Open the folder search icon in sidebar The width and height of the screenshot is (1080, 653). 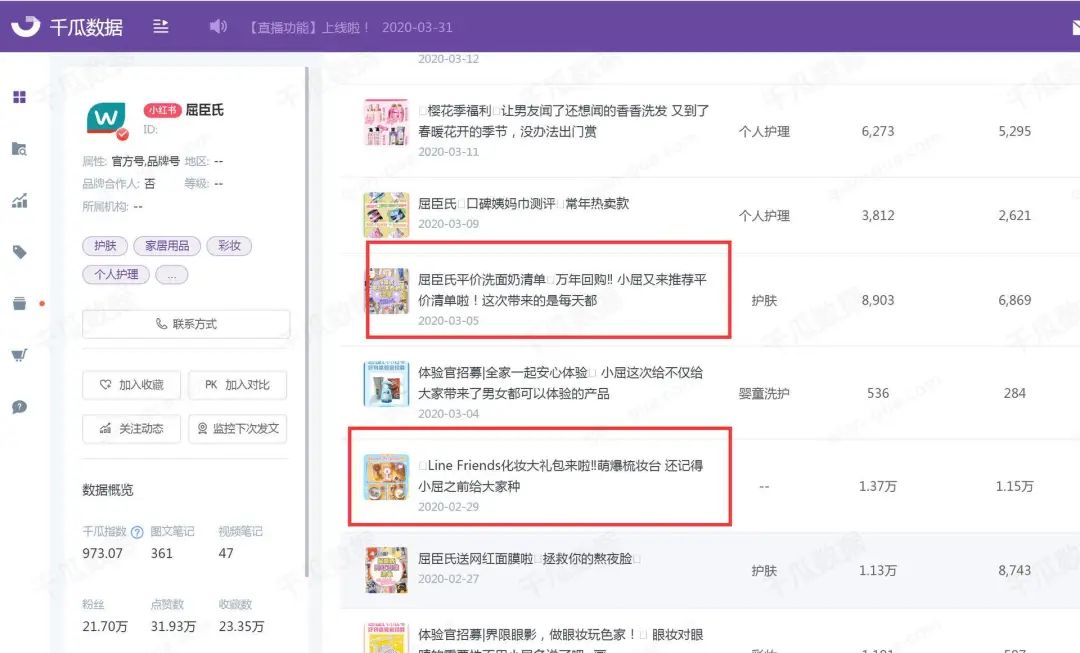click(19, 149)
